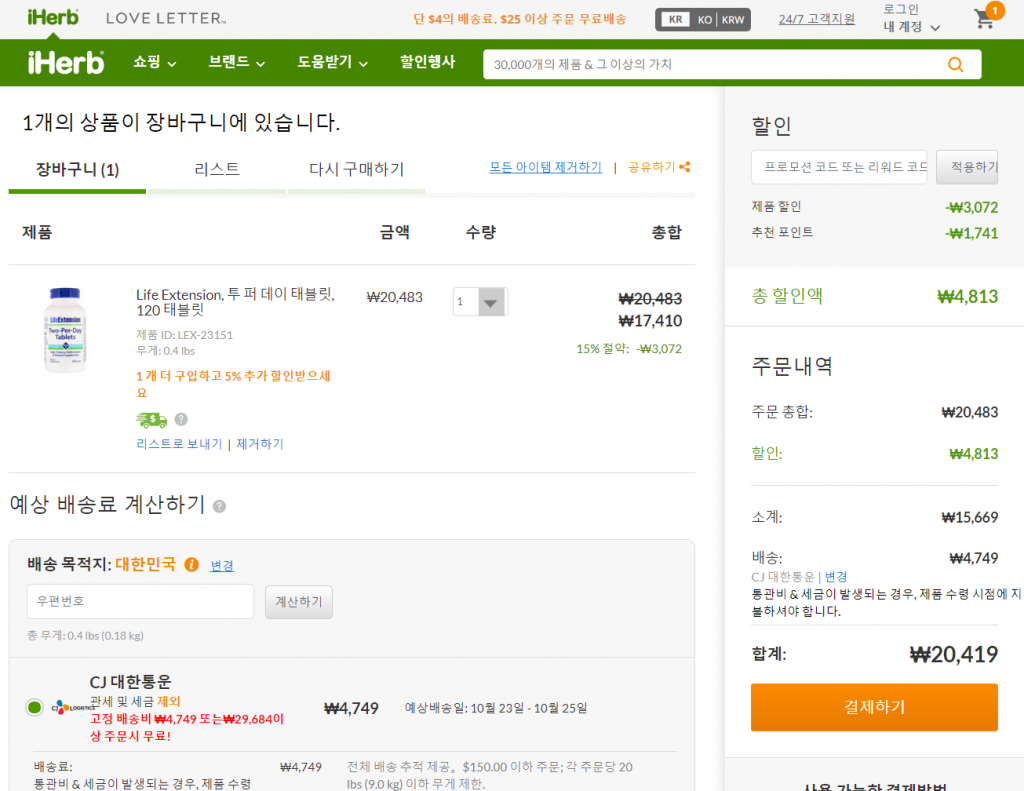Click help icon next to 예상 배송료 계산하기
The width and height of the screenshot is (1024, 791).
click(x=219, y=506)
